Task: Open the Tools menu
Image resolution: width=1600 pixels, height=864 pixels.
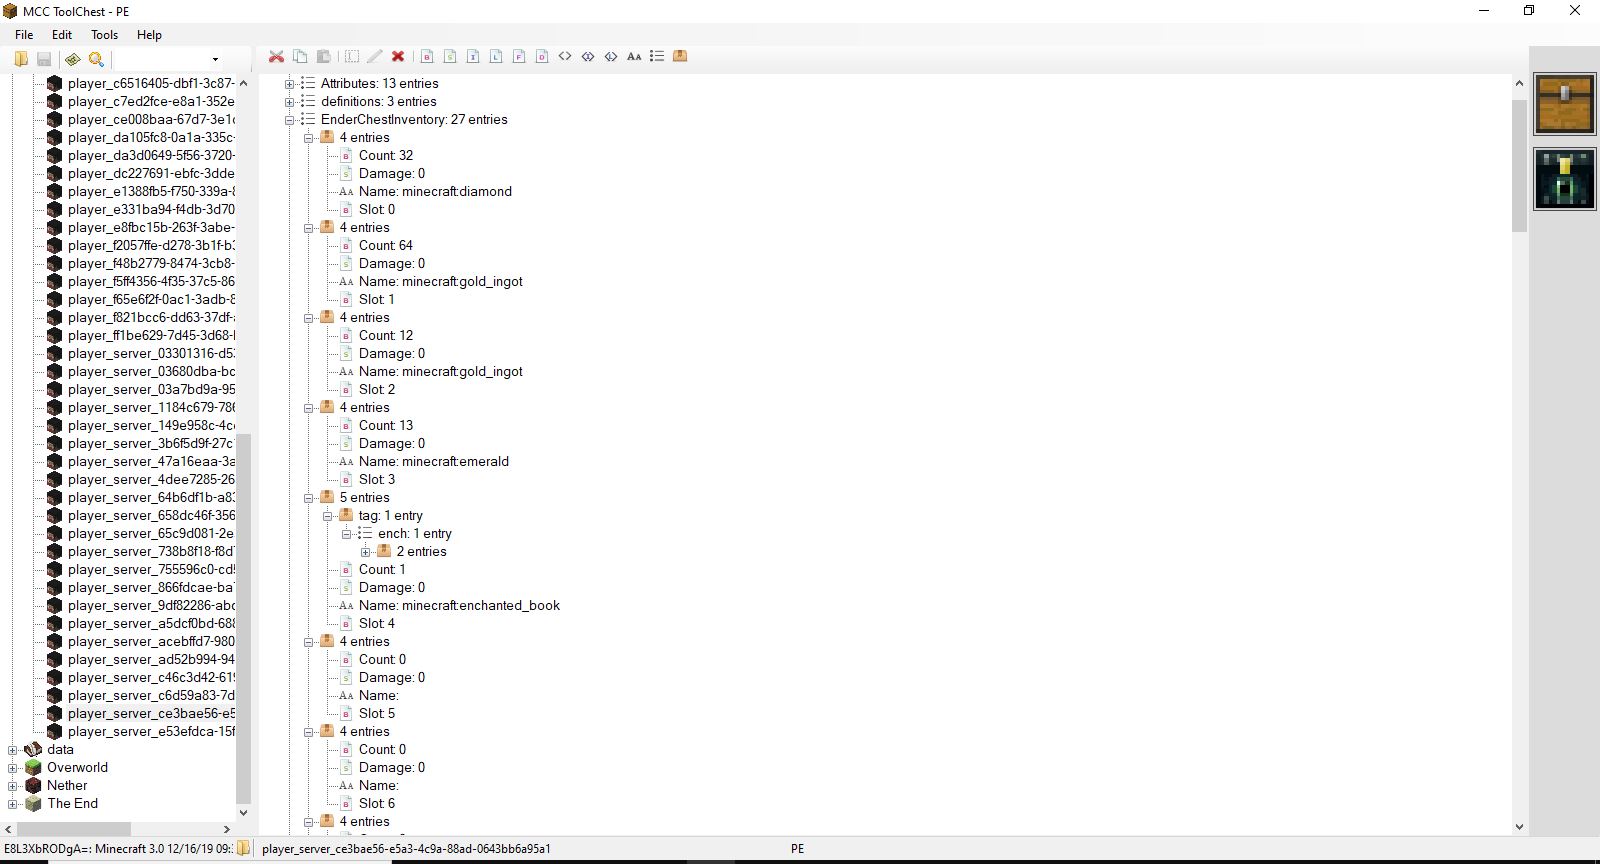Action: click(104, 35)
